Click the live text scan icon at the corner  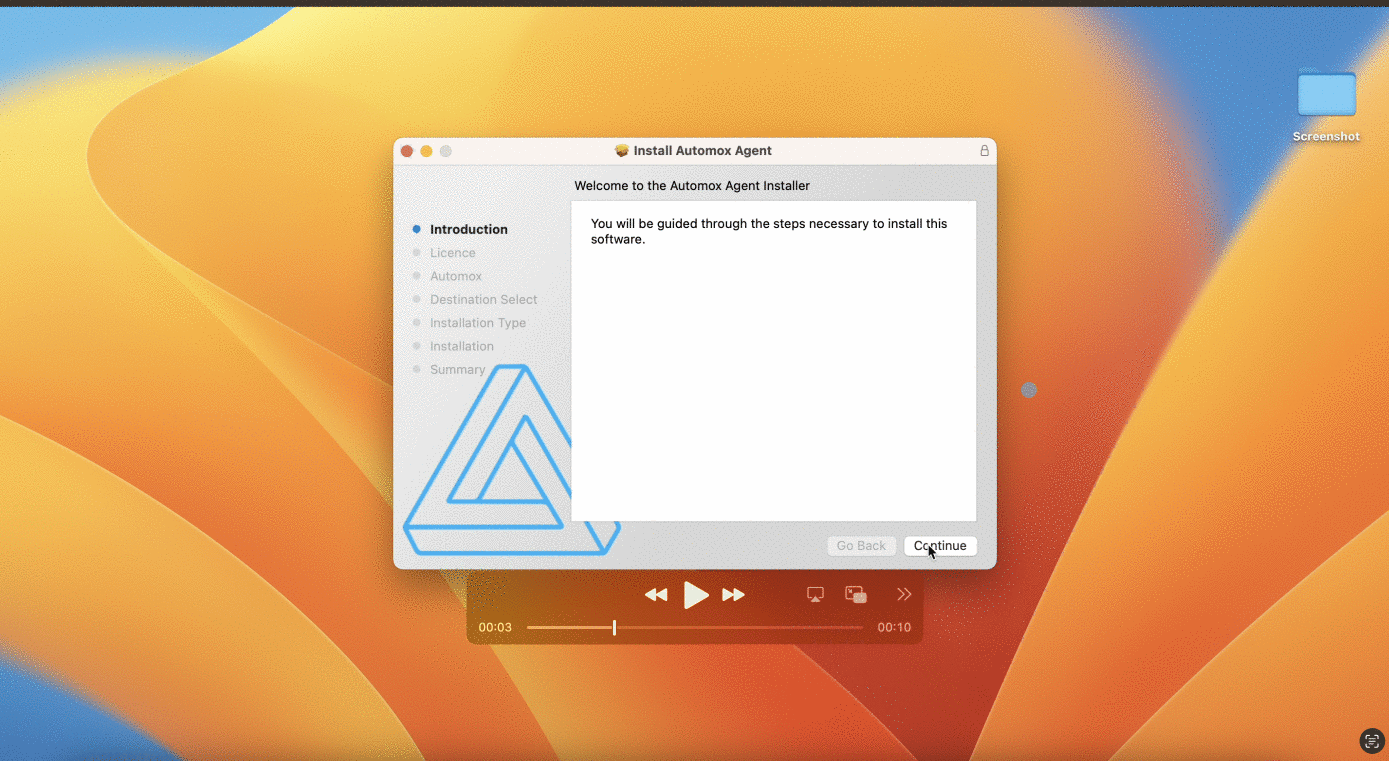[1371, 741]
